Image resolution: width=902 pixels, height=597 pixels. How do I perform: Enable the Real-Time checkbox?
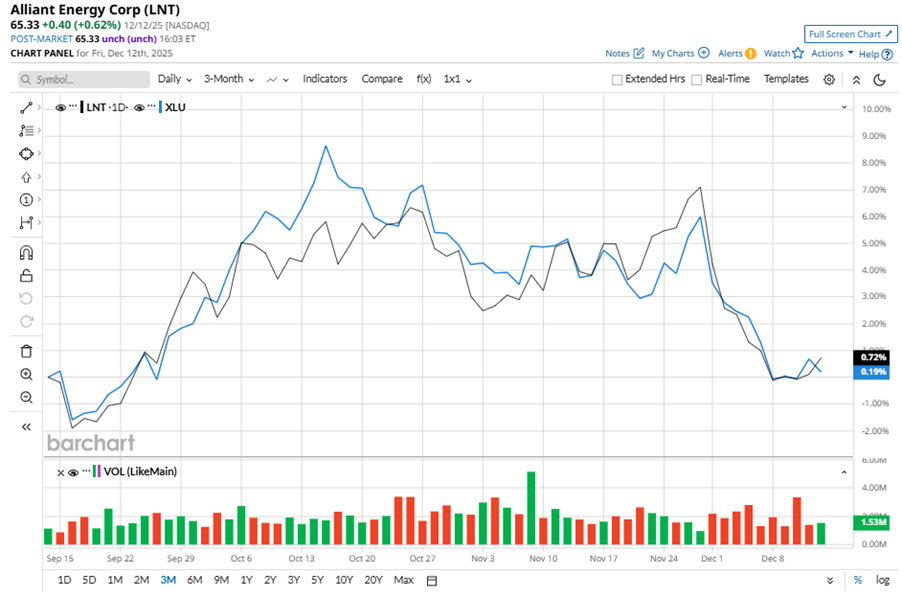[x=697, y=79]
